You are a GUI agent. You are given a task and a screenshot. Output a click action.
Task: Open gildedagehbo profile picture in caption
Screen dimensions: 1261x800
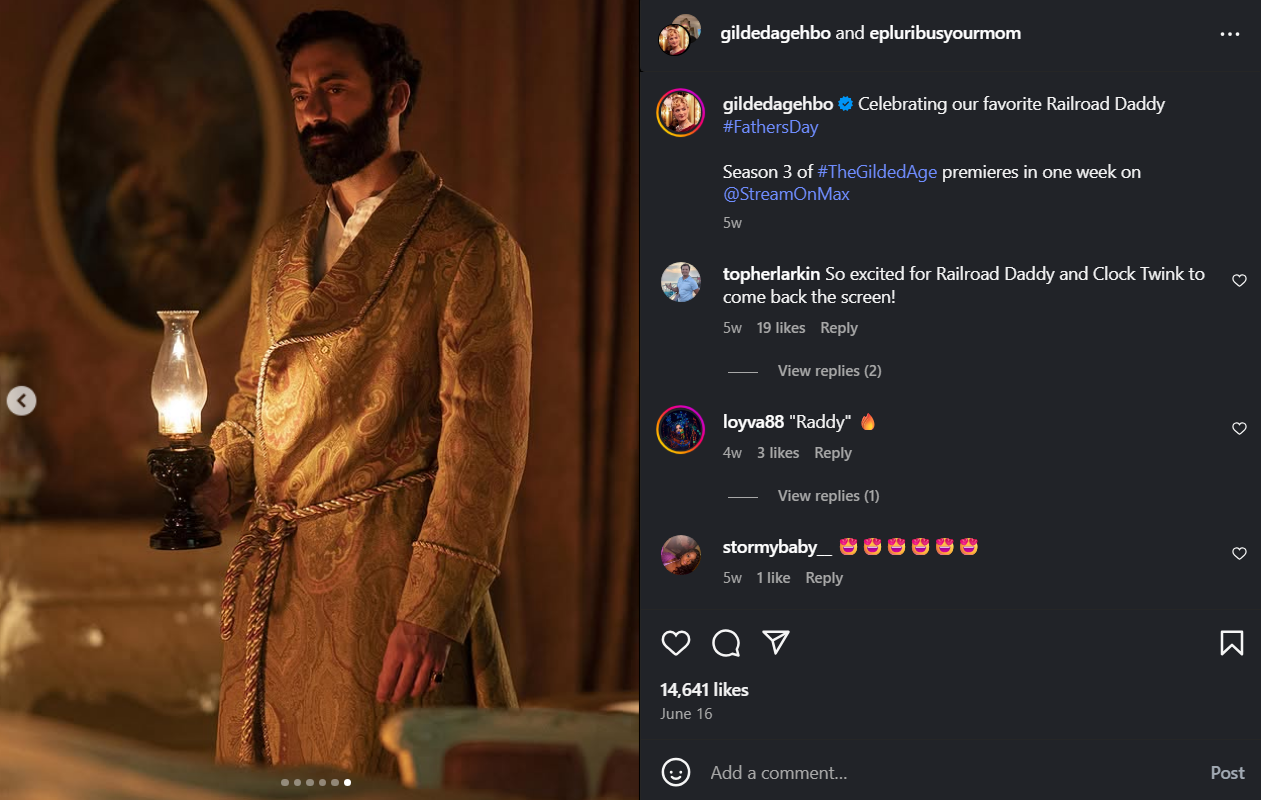pyautogui.click(x=681, y=113)
